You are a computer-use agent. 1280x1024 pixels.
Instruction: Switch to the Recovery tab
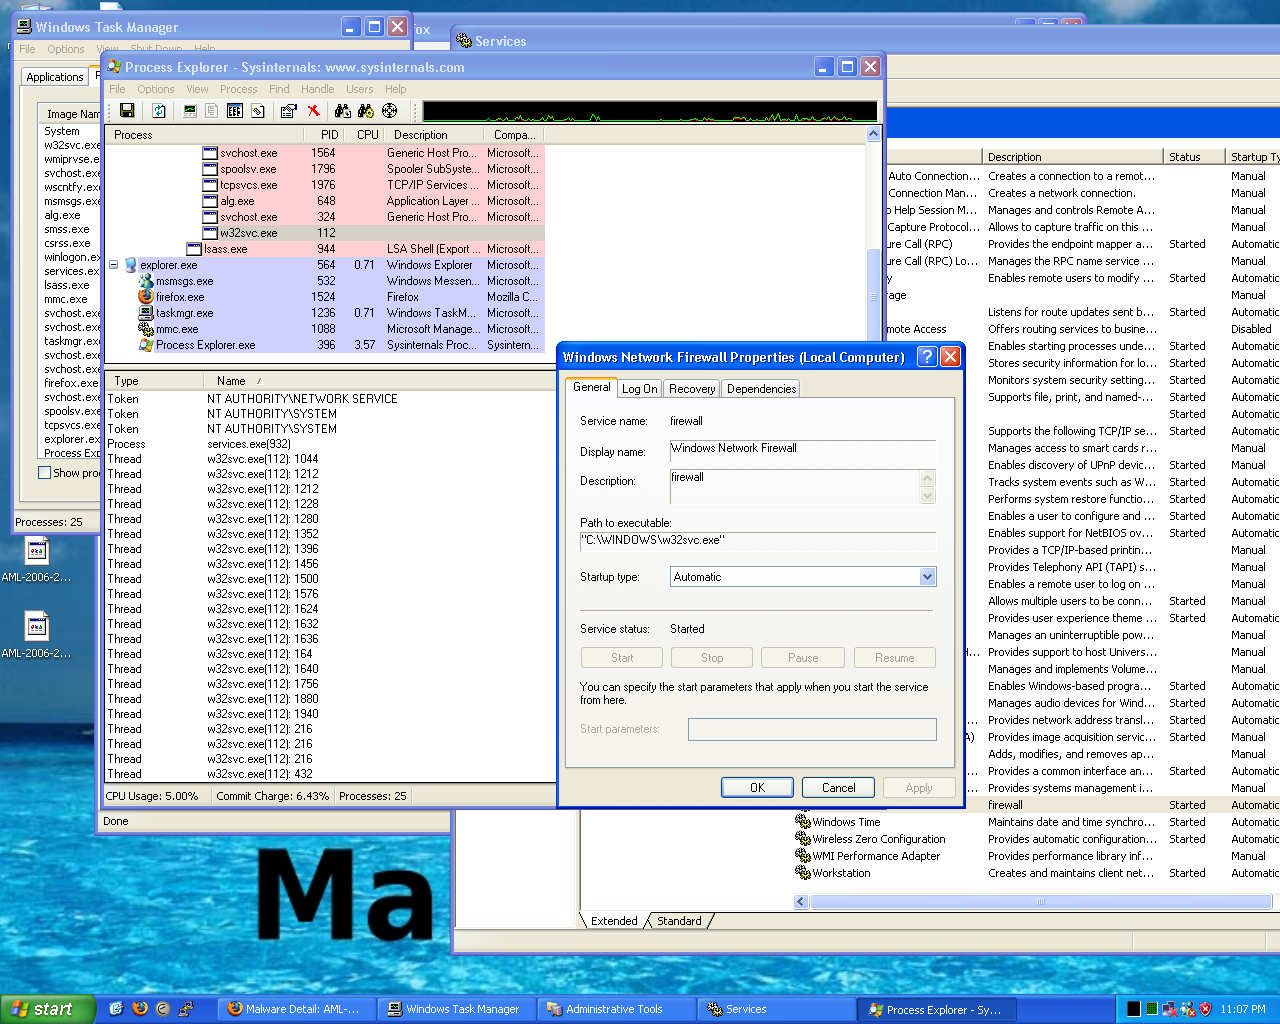tap(692, 389)
